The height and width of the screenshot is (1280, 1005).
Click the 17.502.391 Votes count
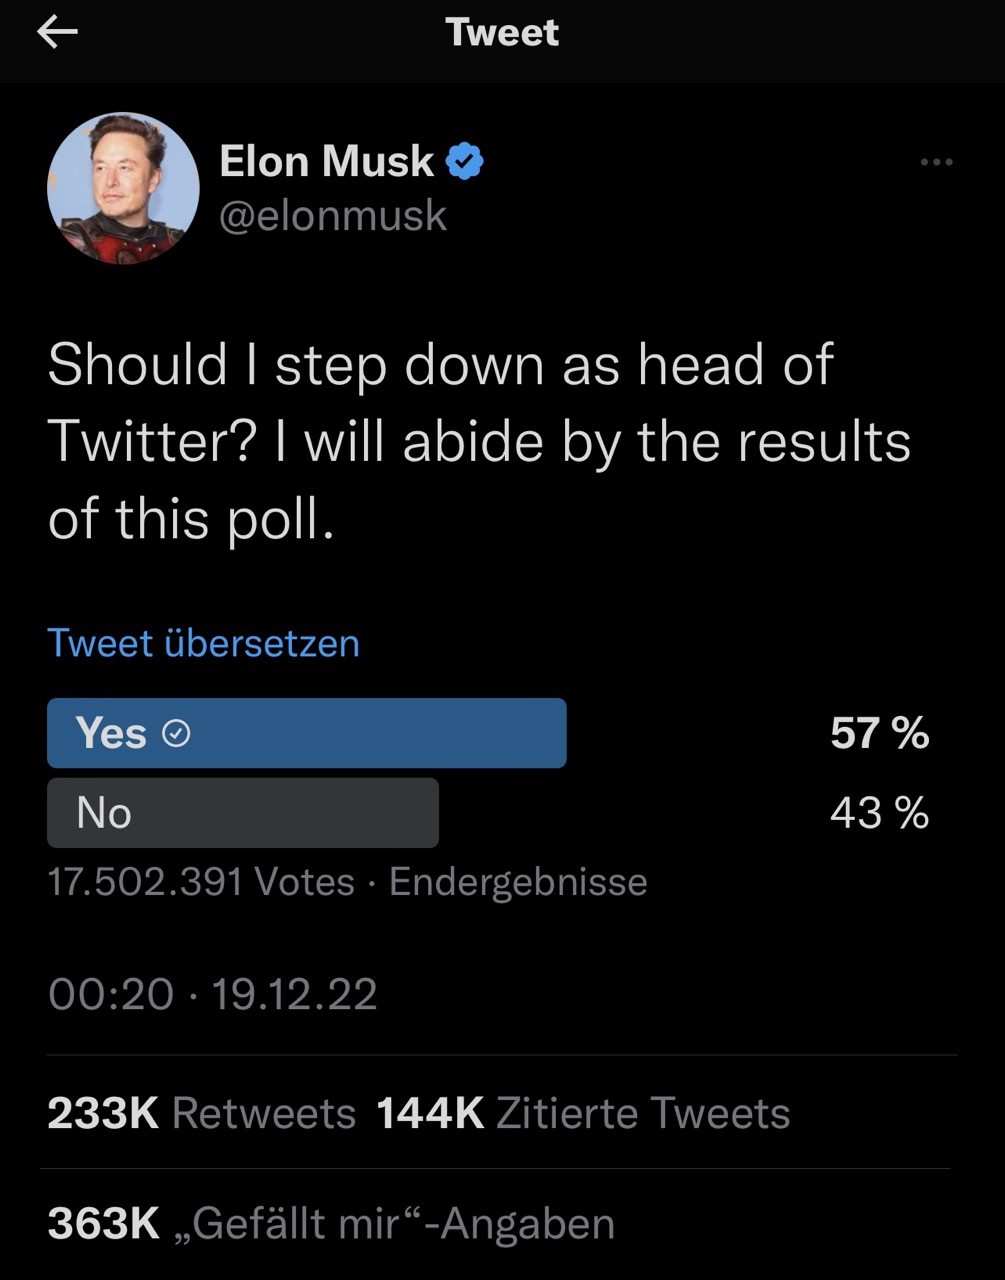click(x=200, y=882)
